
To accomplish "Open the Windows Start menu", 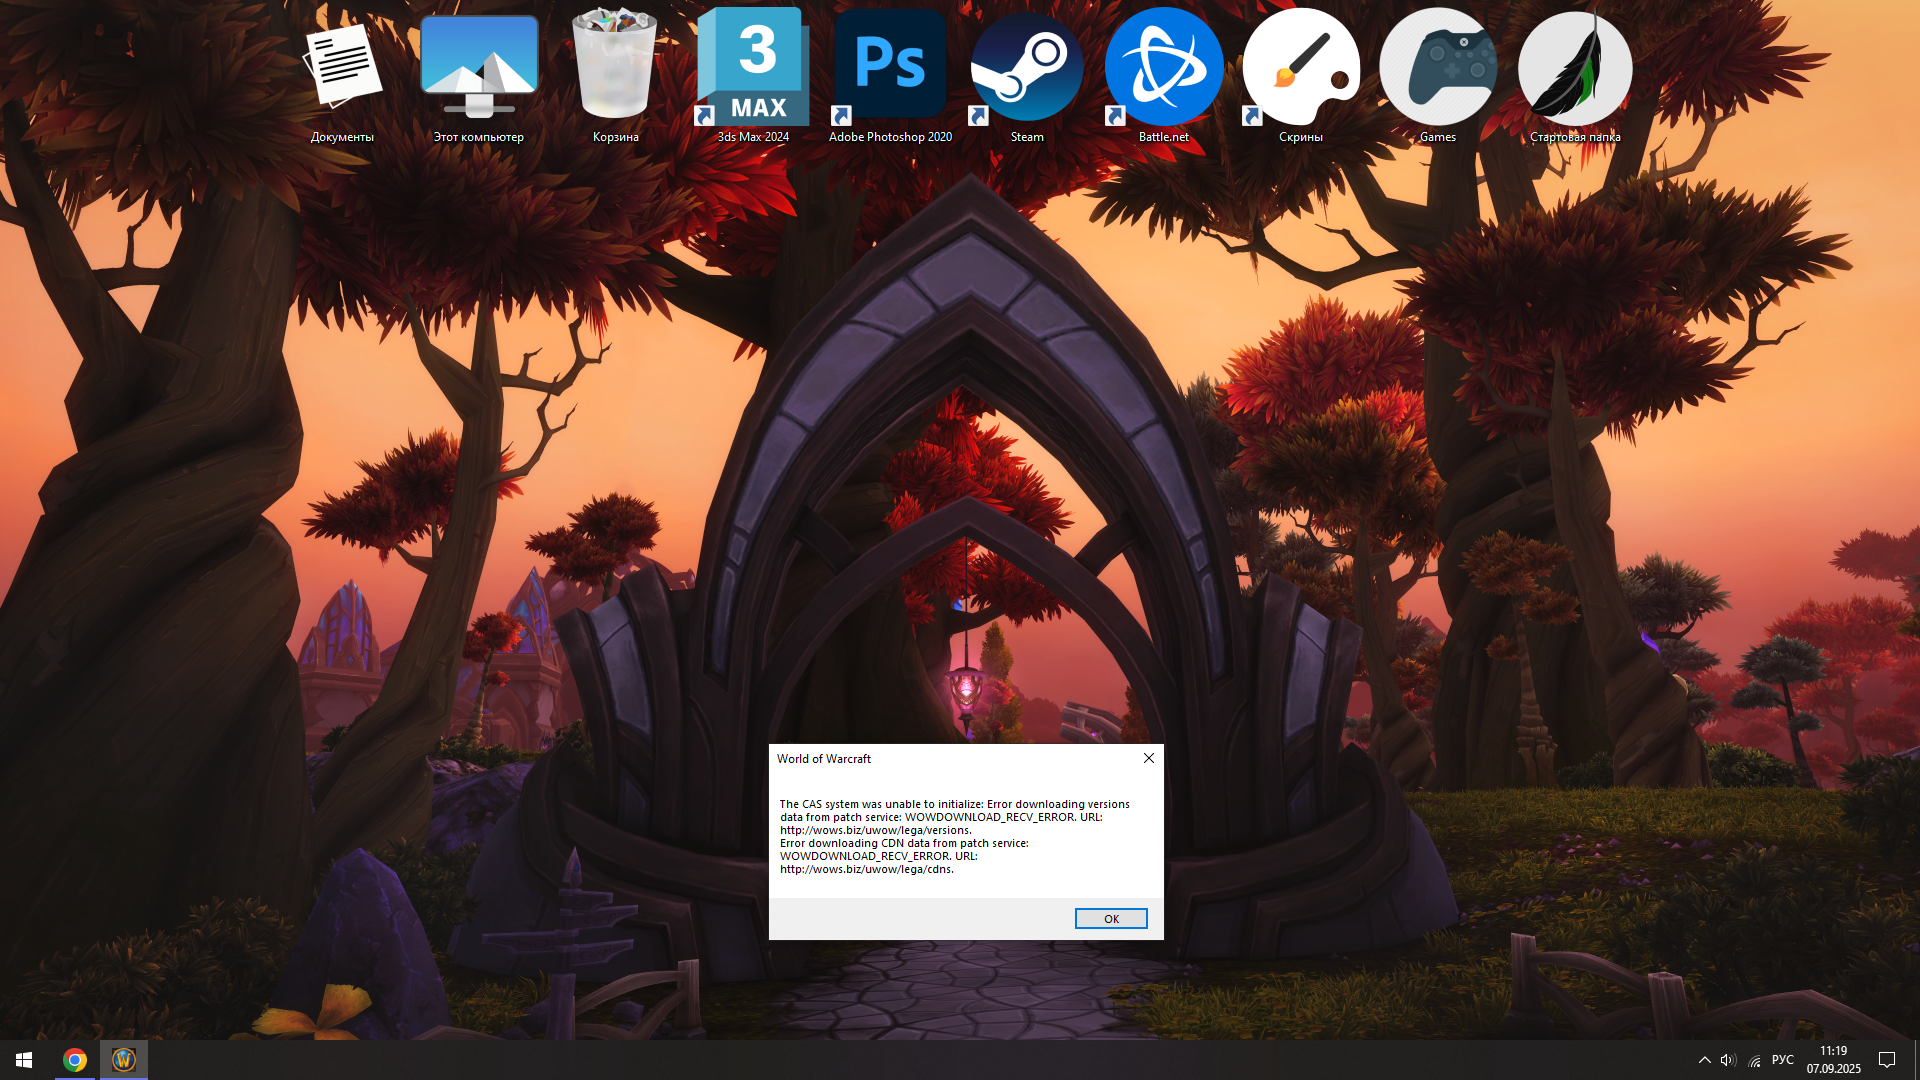I will tap(24, 1060).
